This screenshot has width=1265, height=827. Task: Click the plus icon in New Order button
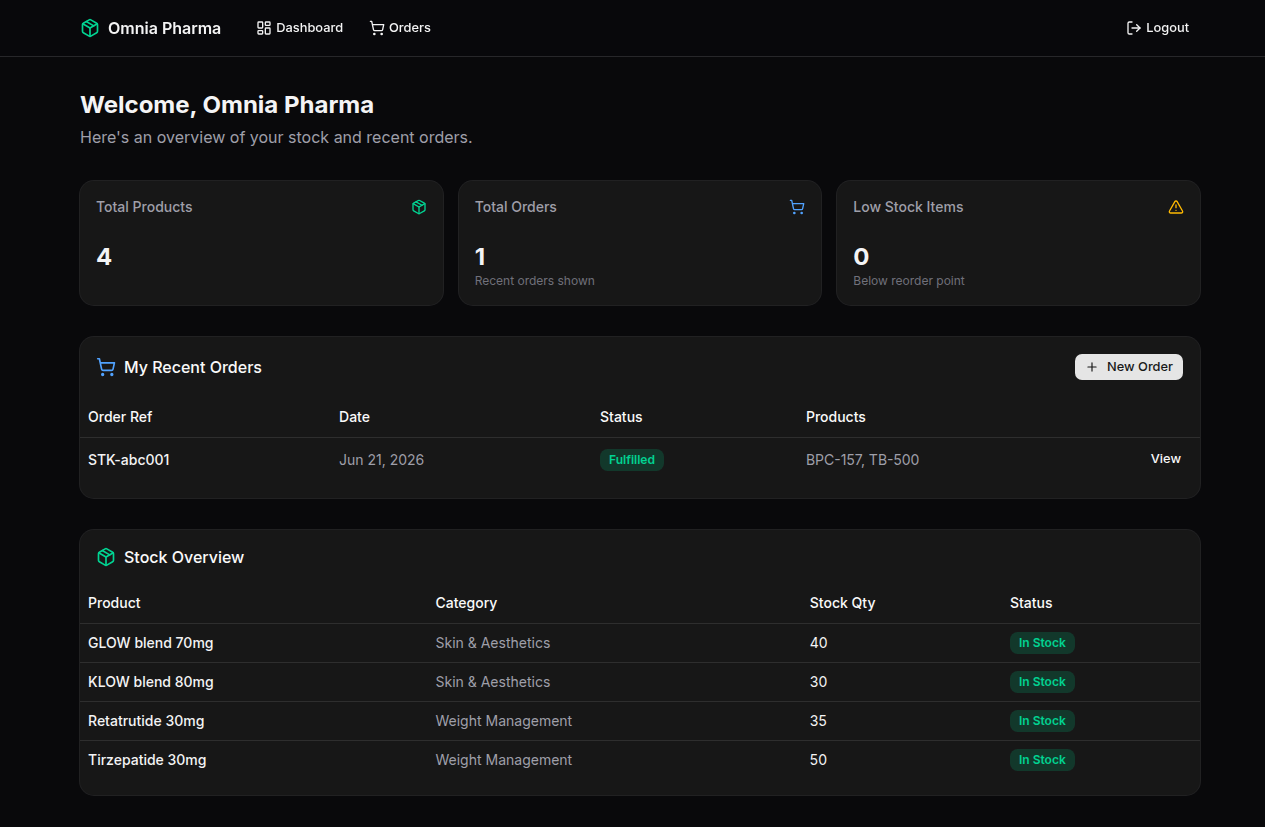click(x=1092, y=367)
